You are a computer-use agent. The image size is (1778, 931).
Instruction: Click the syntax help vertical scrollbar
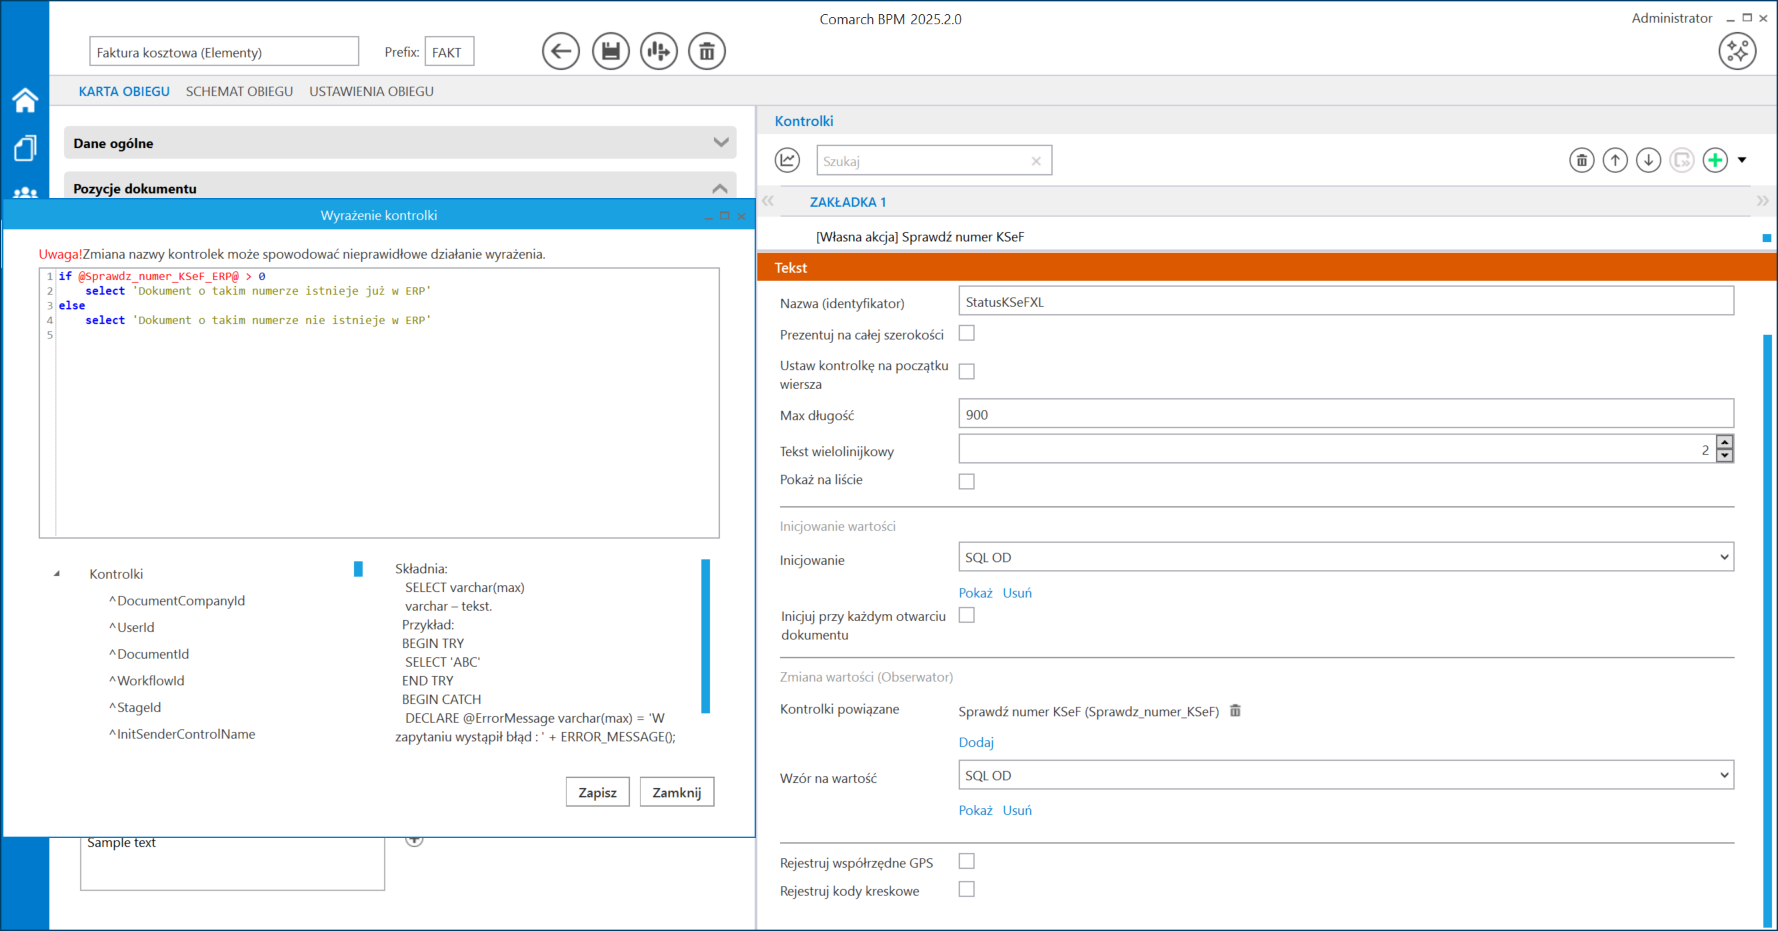(706, 636)
